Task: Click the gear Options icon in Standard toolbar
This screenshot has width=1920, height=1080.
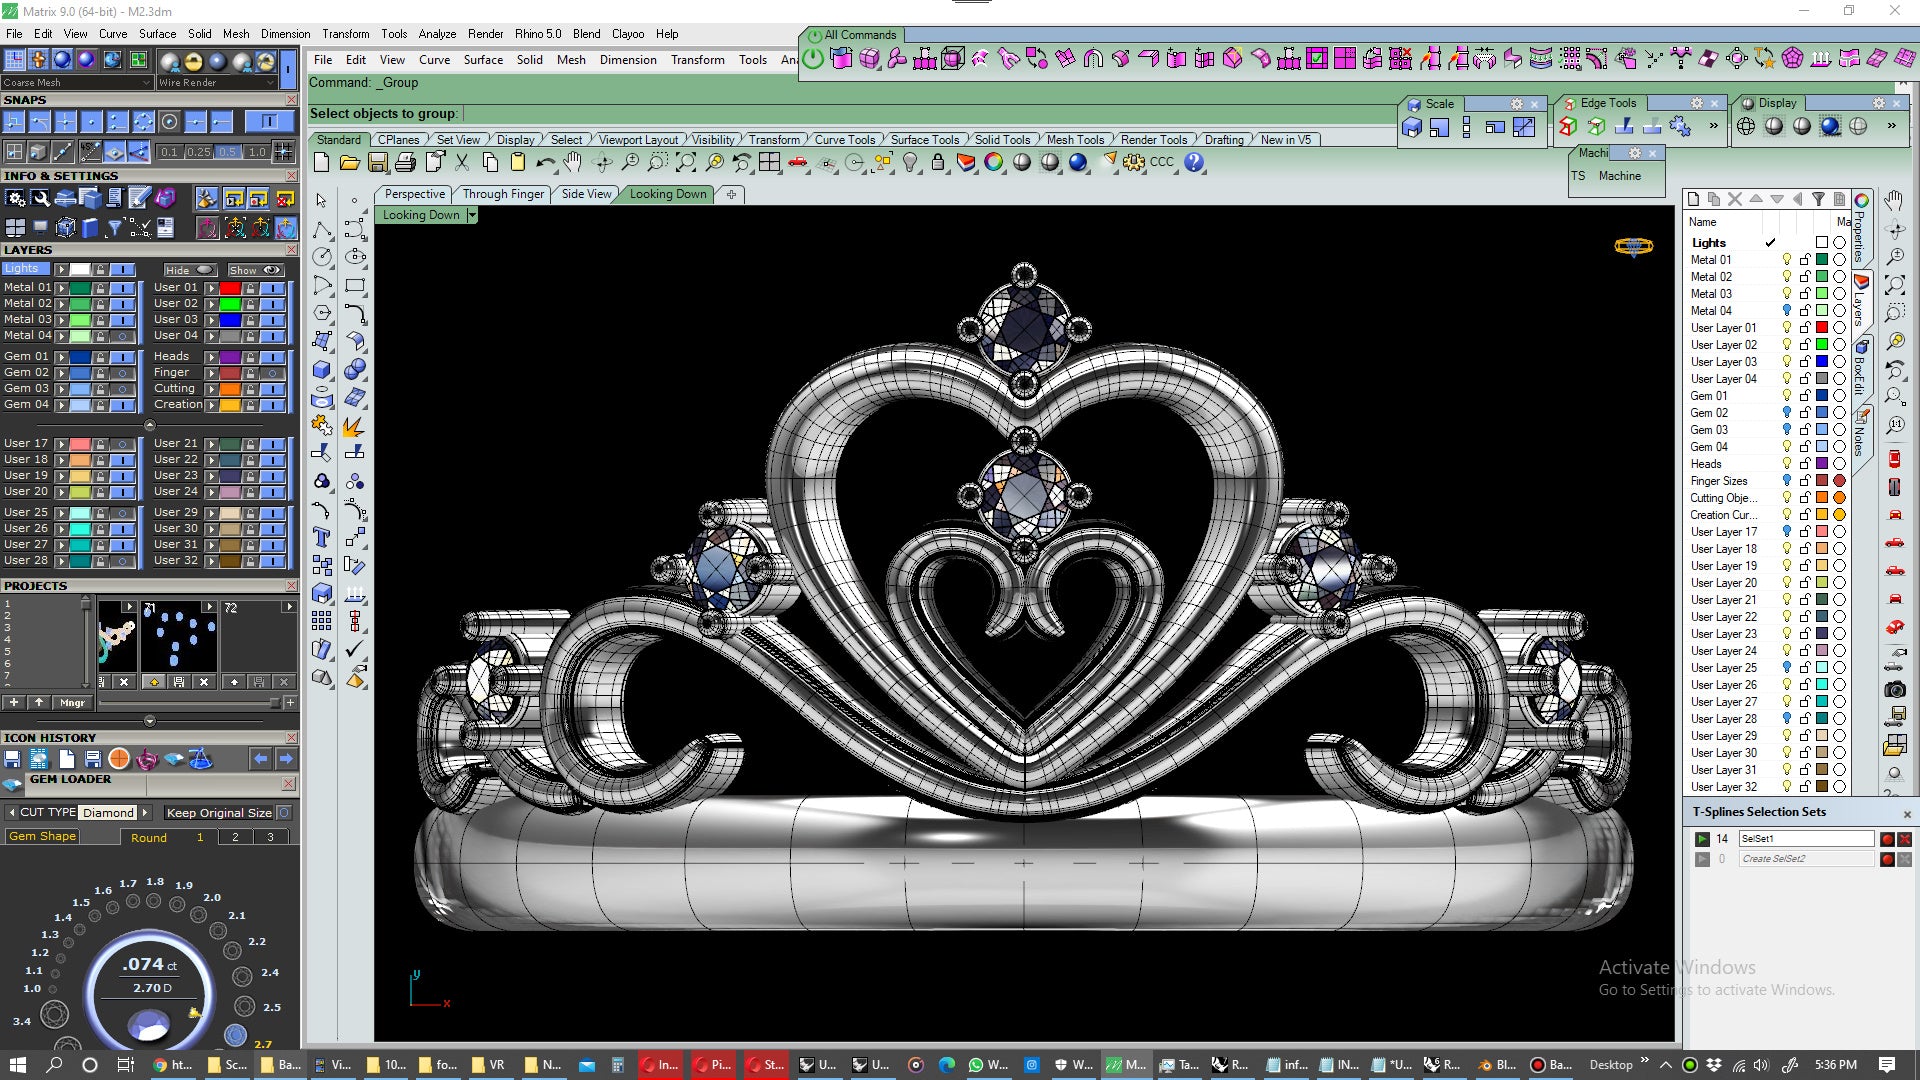Action: (x=1133, y=162)
